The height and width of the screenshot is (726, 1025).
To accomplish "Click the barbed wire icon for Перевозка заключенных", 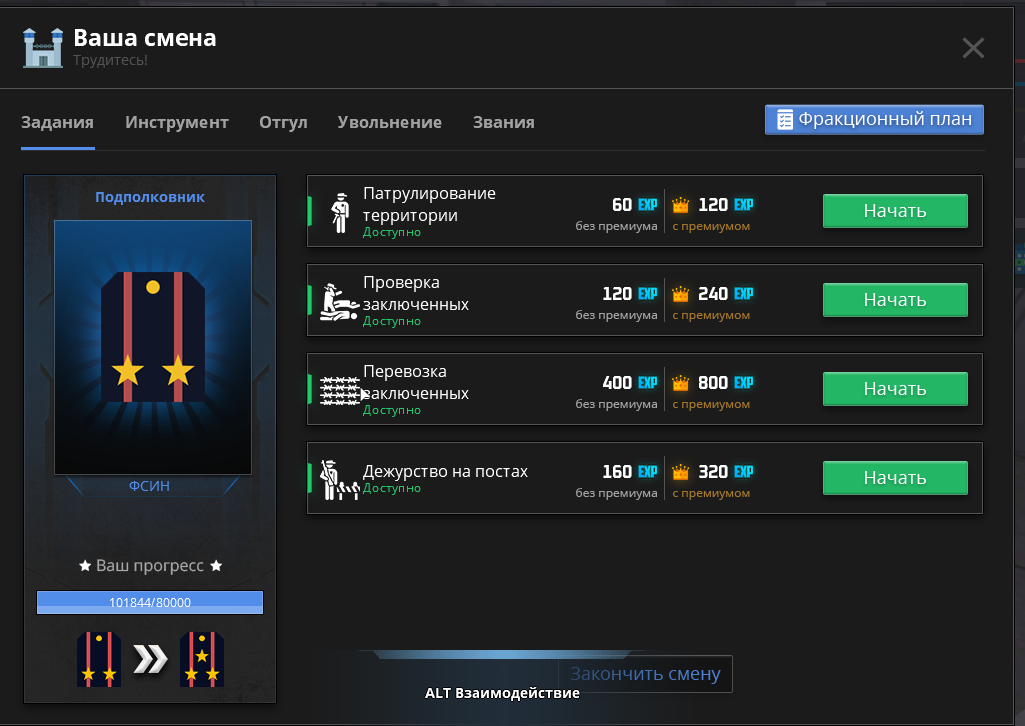I will coord(340,390).
